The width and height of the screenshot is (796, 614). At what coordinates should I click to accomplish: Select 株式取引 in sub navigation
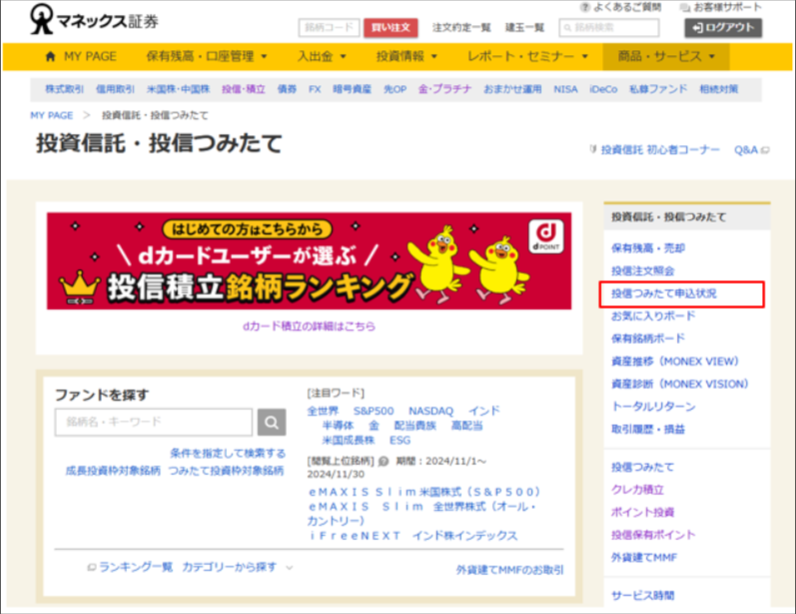click(64, 89)
